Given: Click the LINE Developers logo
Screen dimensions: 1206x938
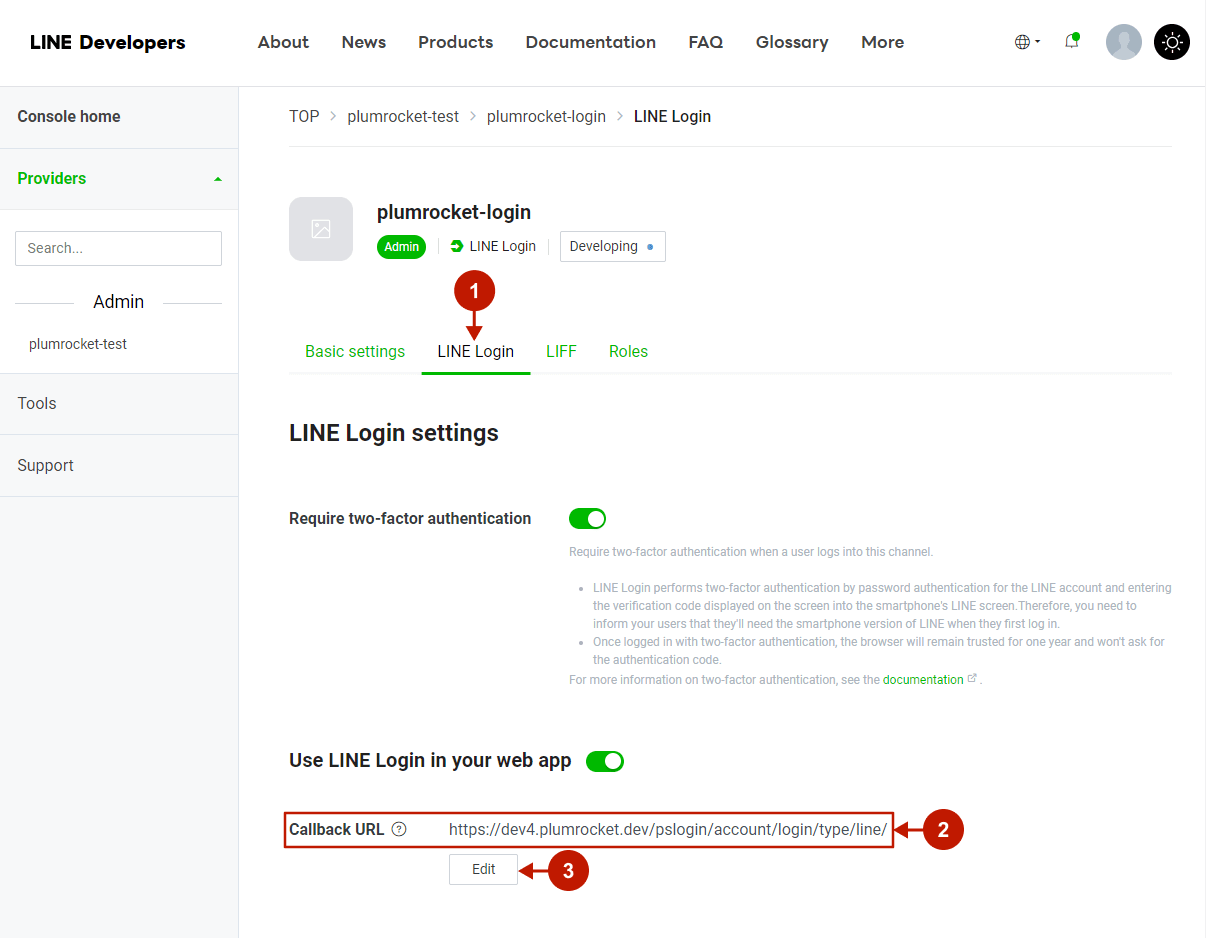Looking at the screenshot, I should tap(108, 42).
